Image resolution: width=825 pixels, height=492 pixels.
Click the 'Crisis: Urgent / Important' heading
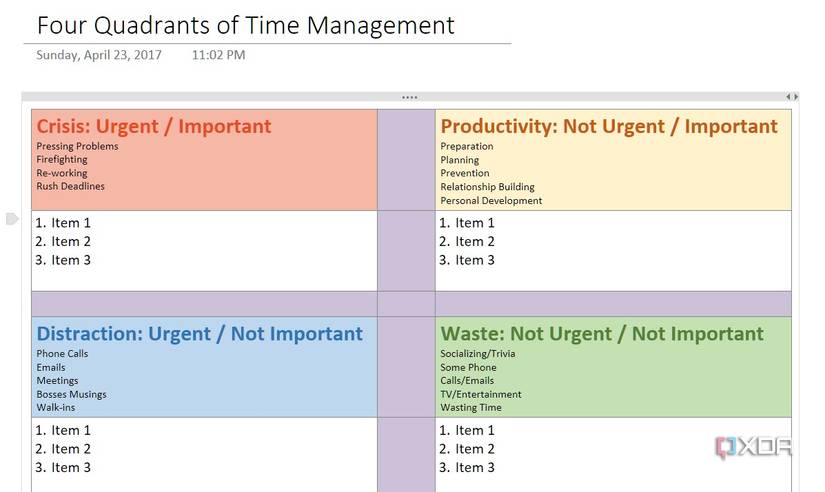pos(154,126)
